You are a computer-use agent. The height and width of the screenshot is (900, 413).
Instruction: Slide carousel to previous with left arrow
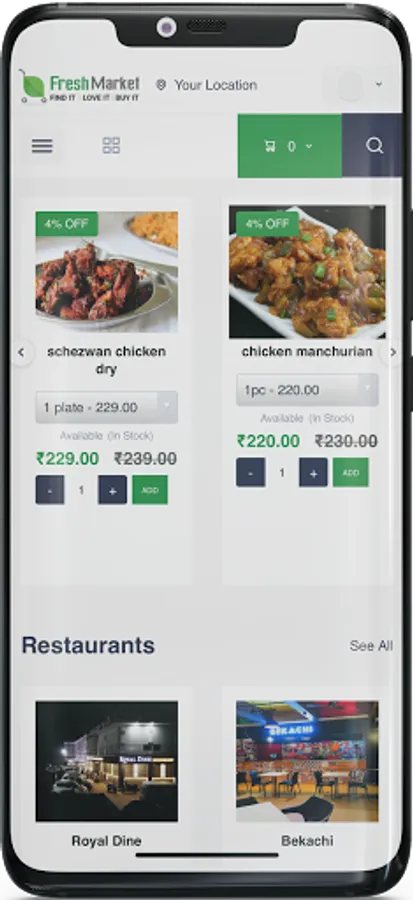click(x=22, y=352)
